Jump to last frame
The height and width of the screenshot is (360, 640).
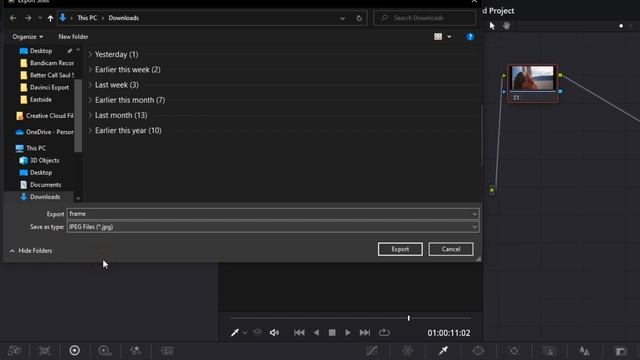(x=365, y=333)
